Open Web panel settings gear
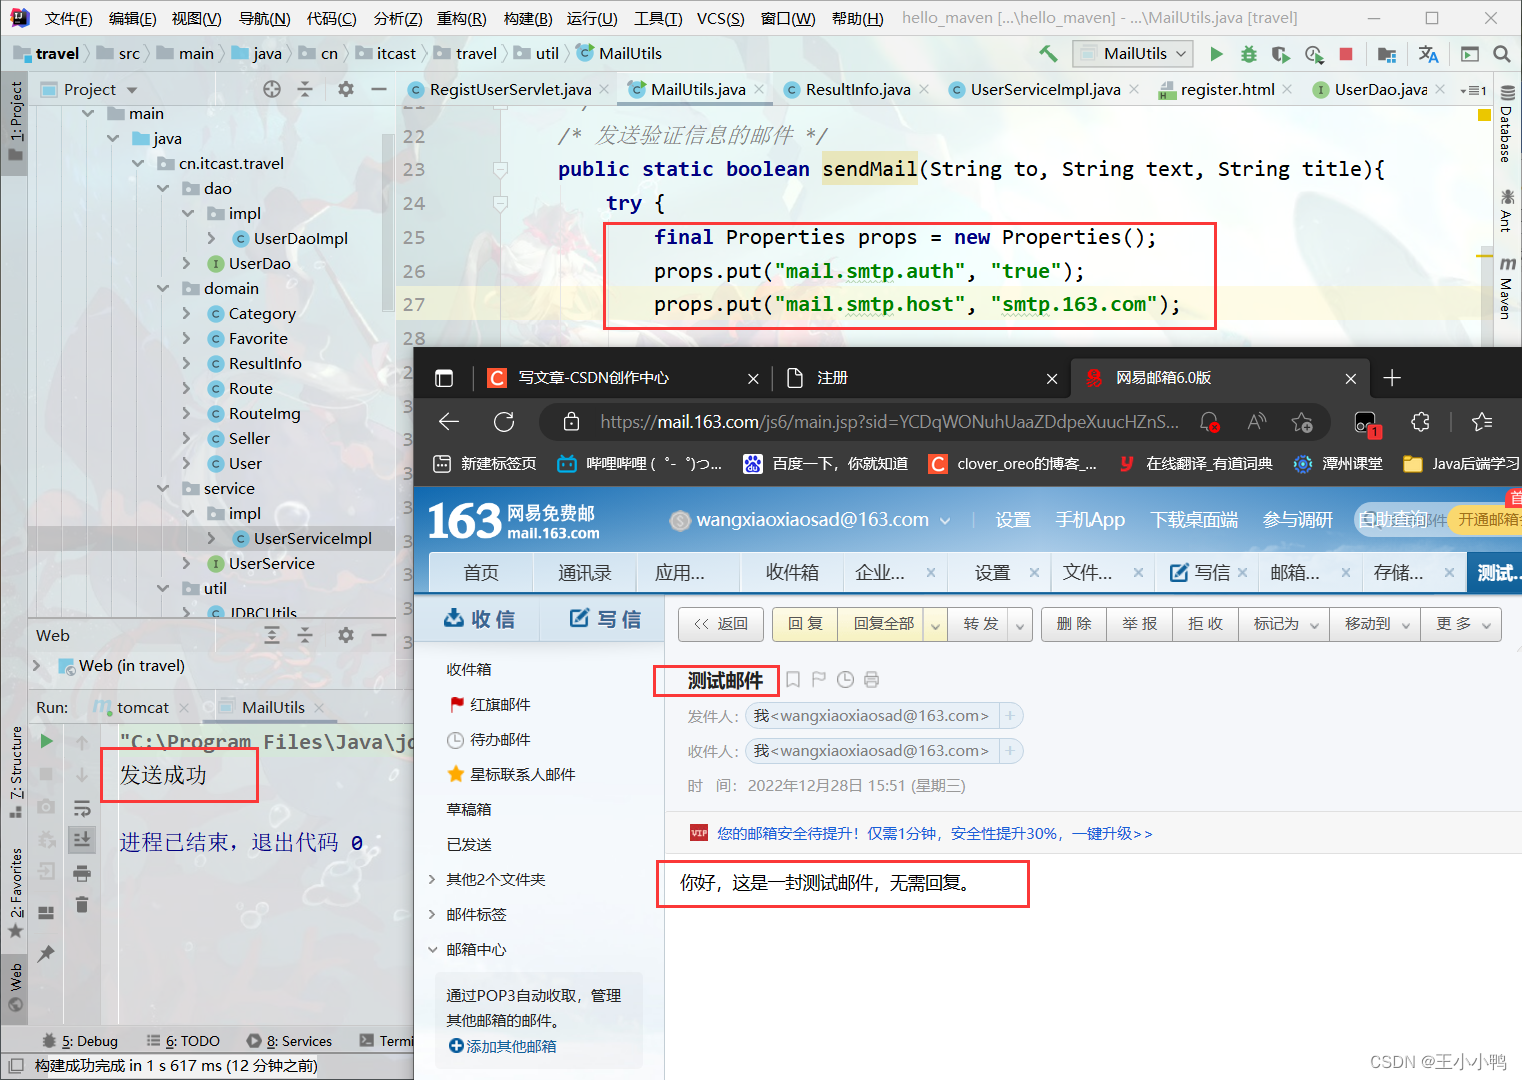This screenshot has height=1080, width=1522. tap(345, 635)
